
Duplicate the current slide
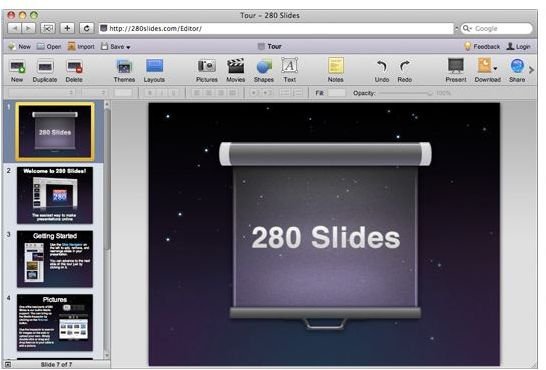point(45,66)
